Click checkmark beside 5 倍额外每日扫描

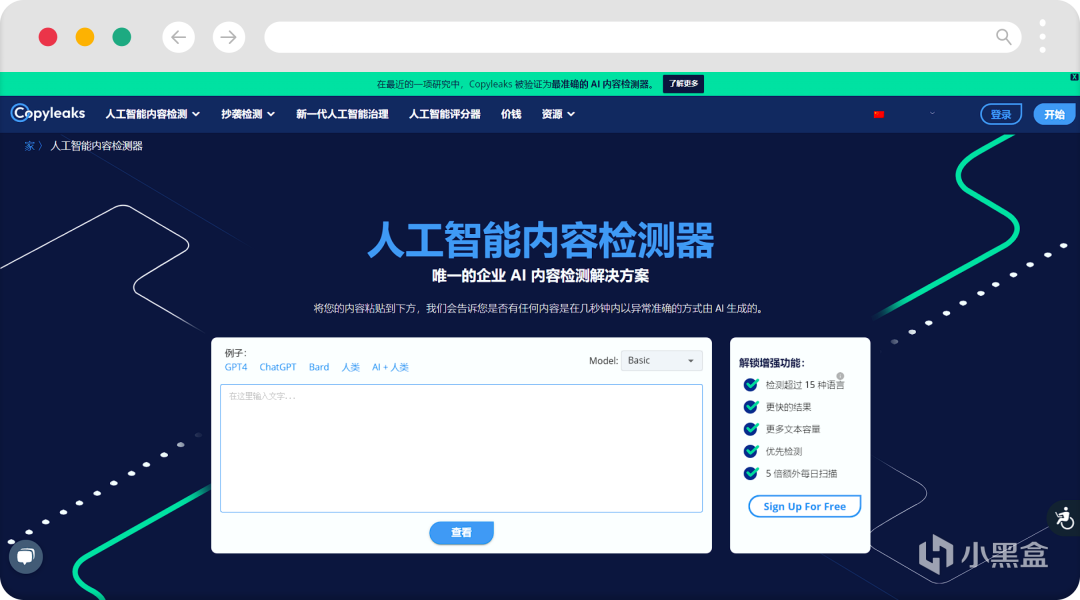tap(751, 473)
